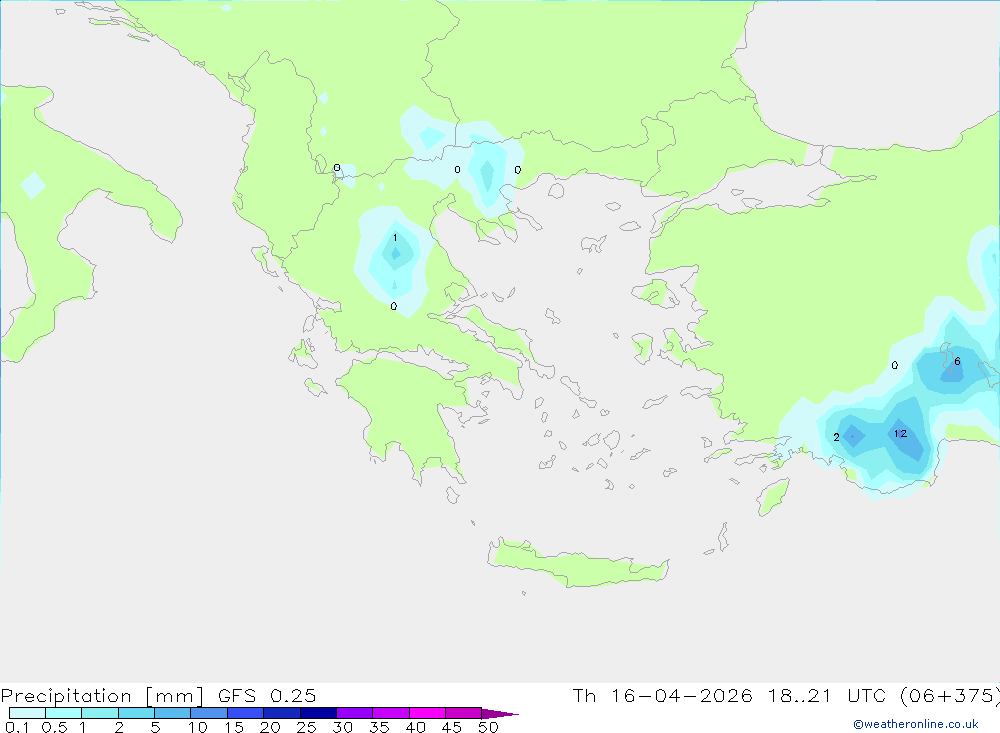The image size is (1000, 733).
Task: Pick the 5–10 mm legend color box
Action: click(172, 713)
